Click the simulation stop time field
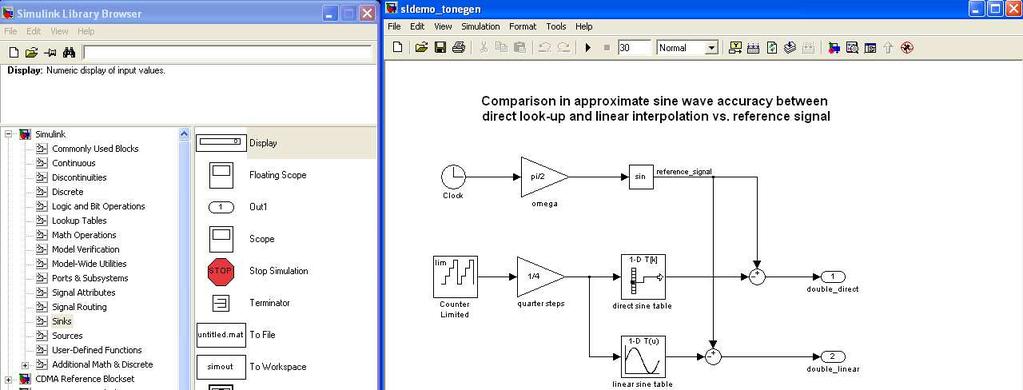Screen dimensions: 1023x390 tap(634, 48)
